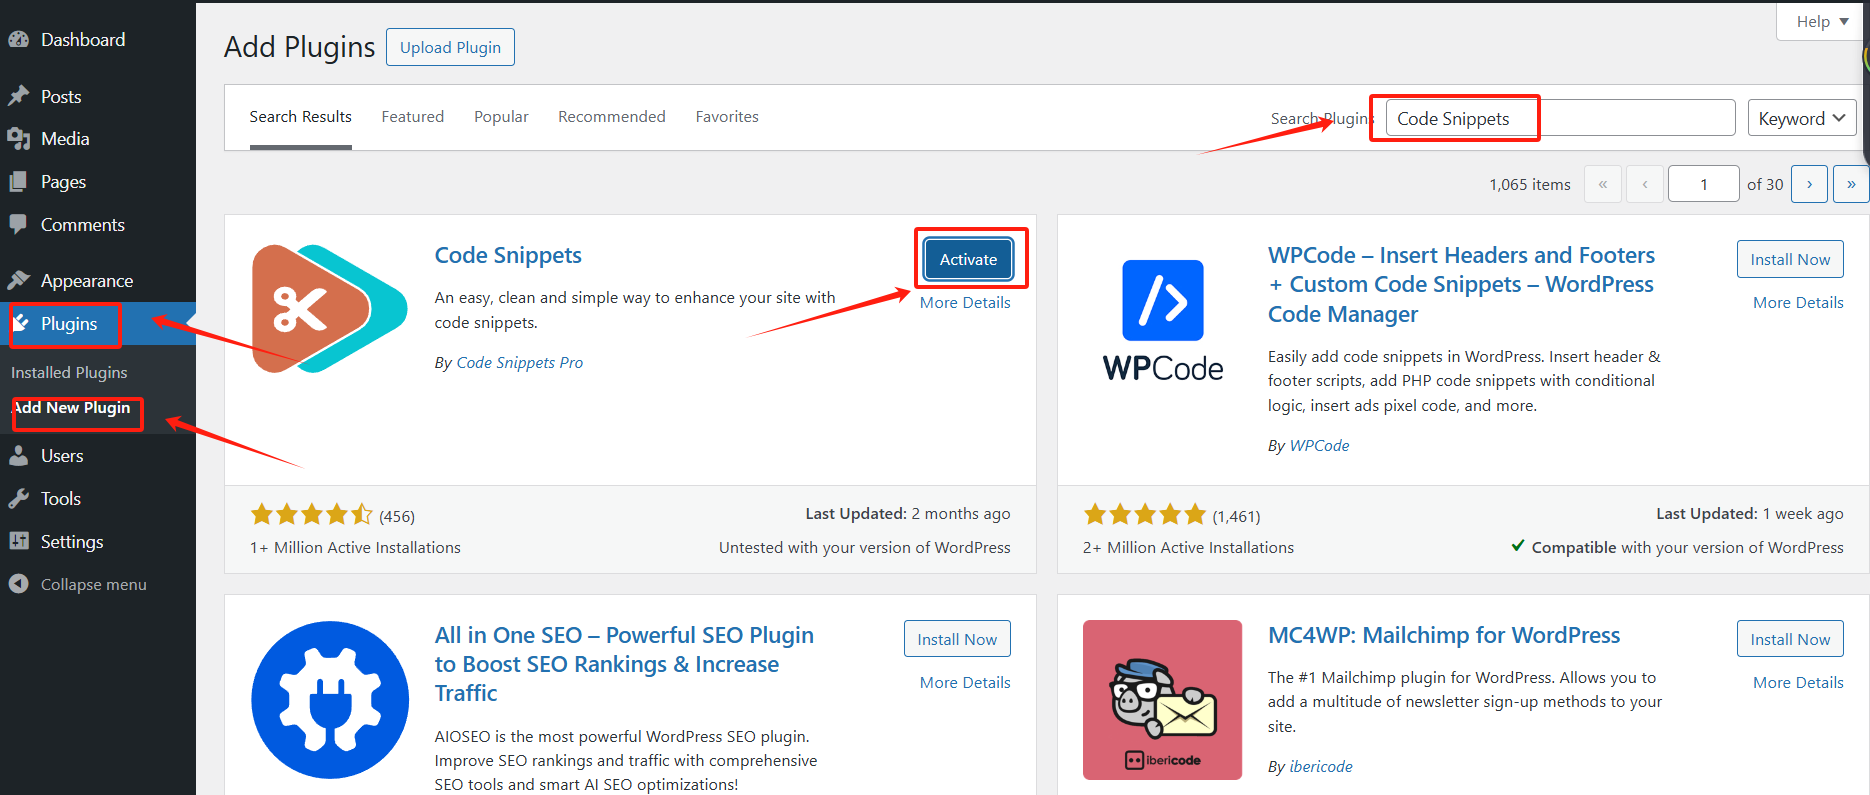1870x795 pixels.
Task: Visit author WPCode link
Action: click(x=1319, y=445)
